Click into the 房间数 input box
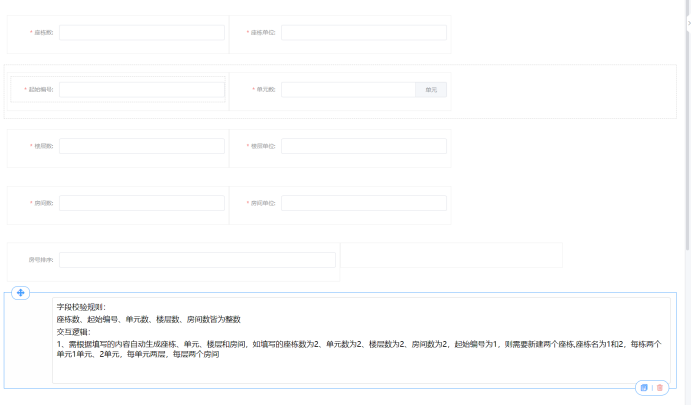 142,203
